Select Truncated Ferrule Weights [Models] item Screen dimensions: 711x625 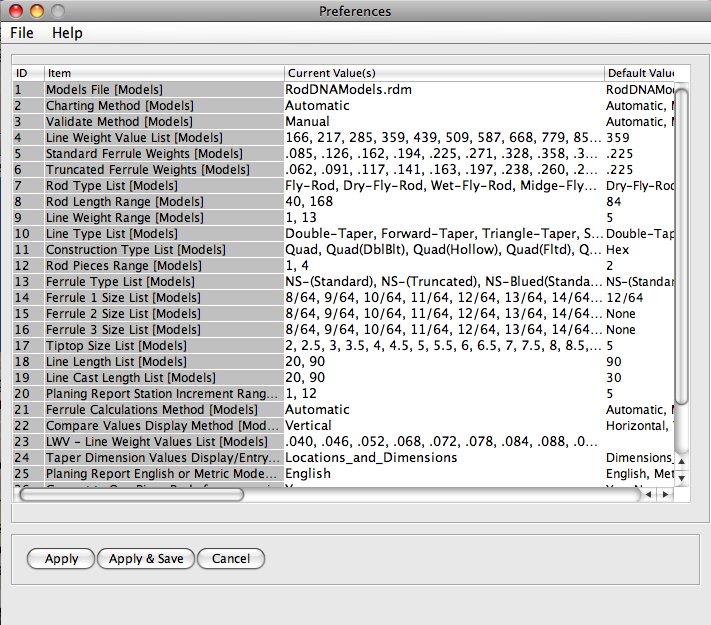coord(164,170)
